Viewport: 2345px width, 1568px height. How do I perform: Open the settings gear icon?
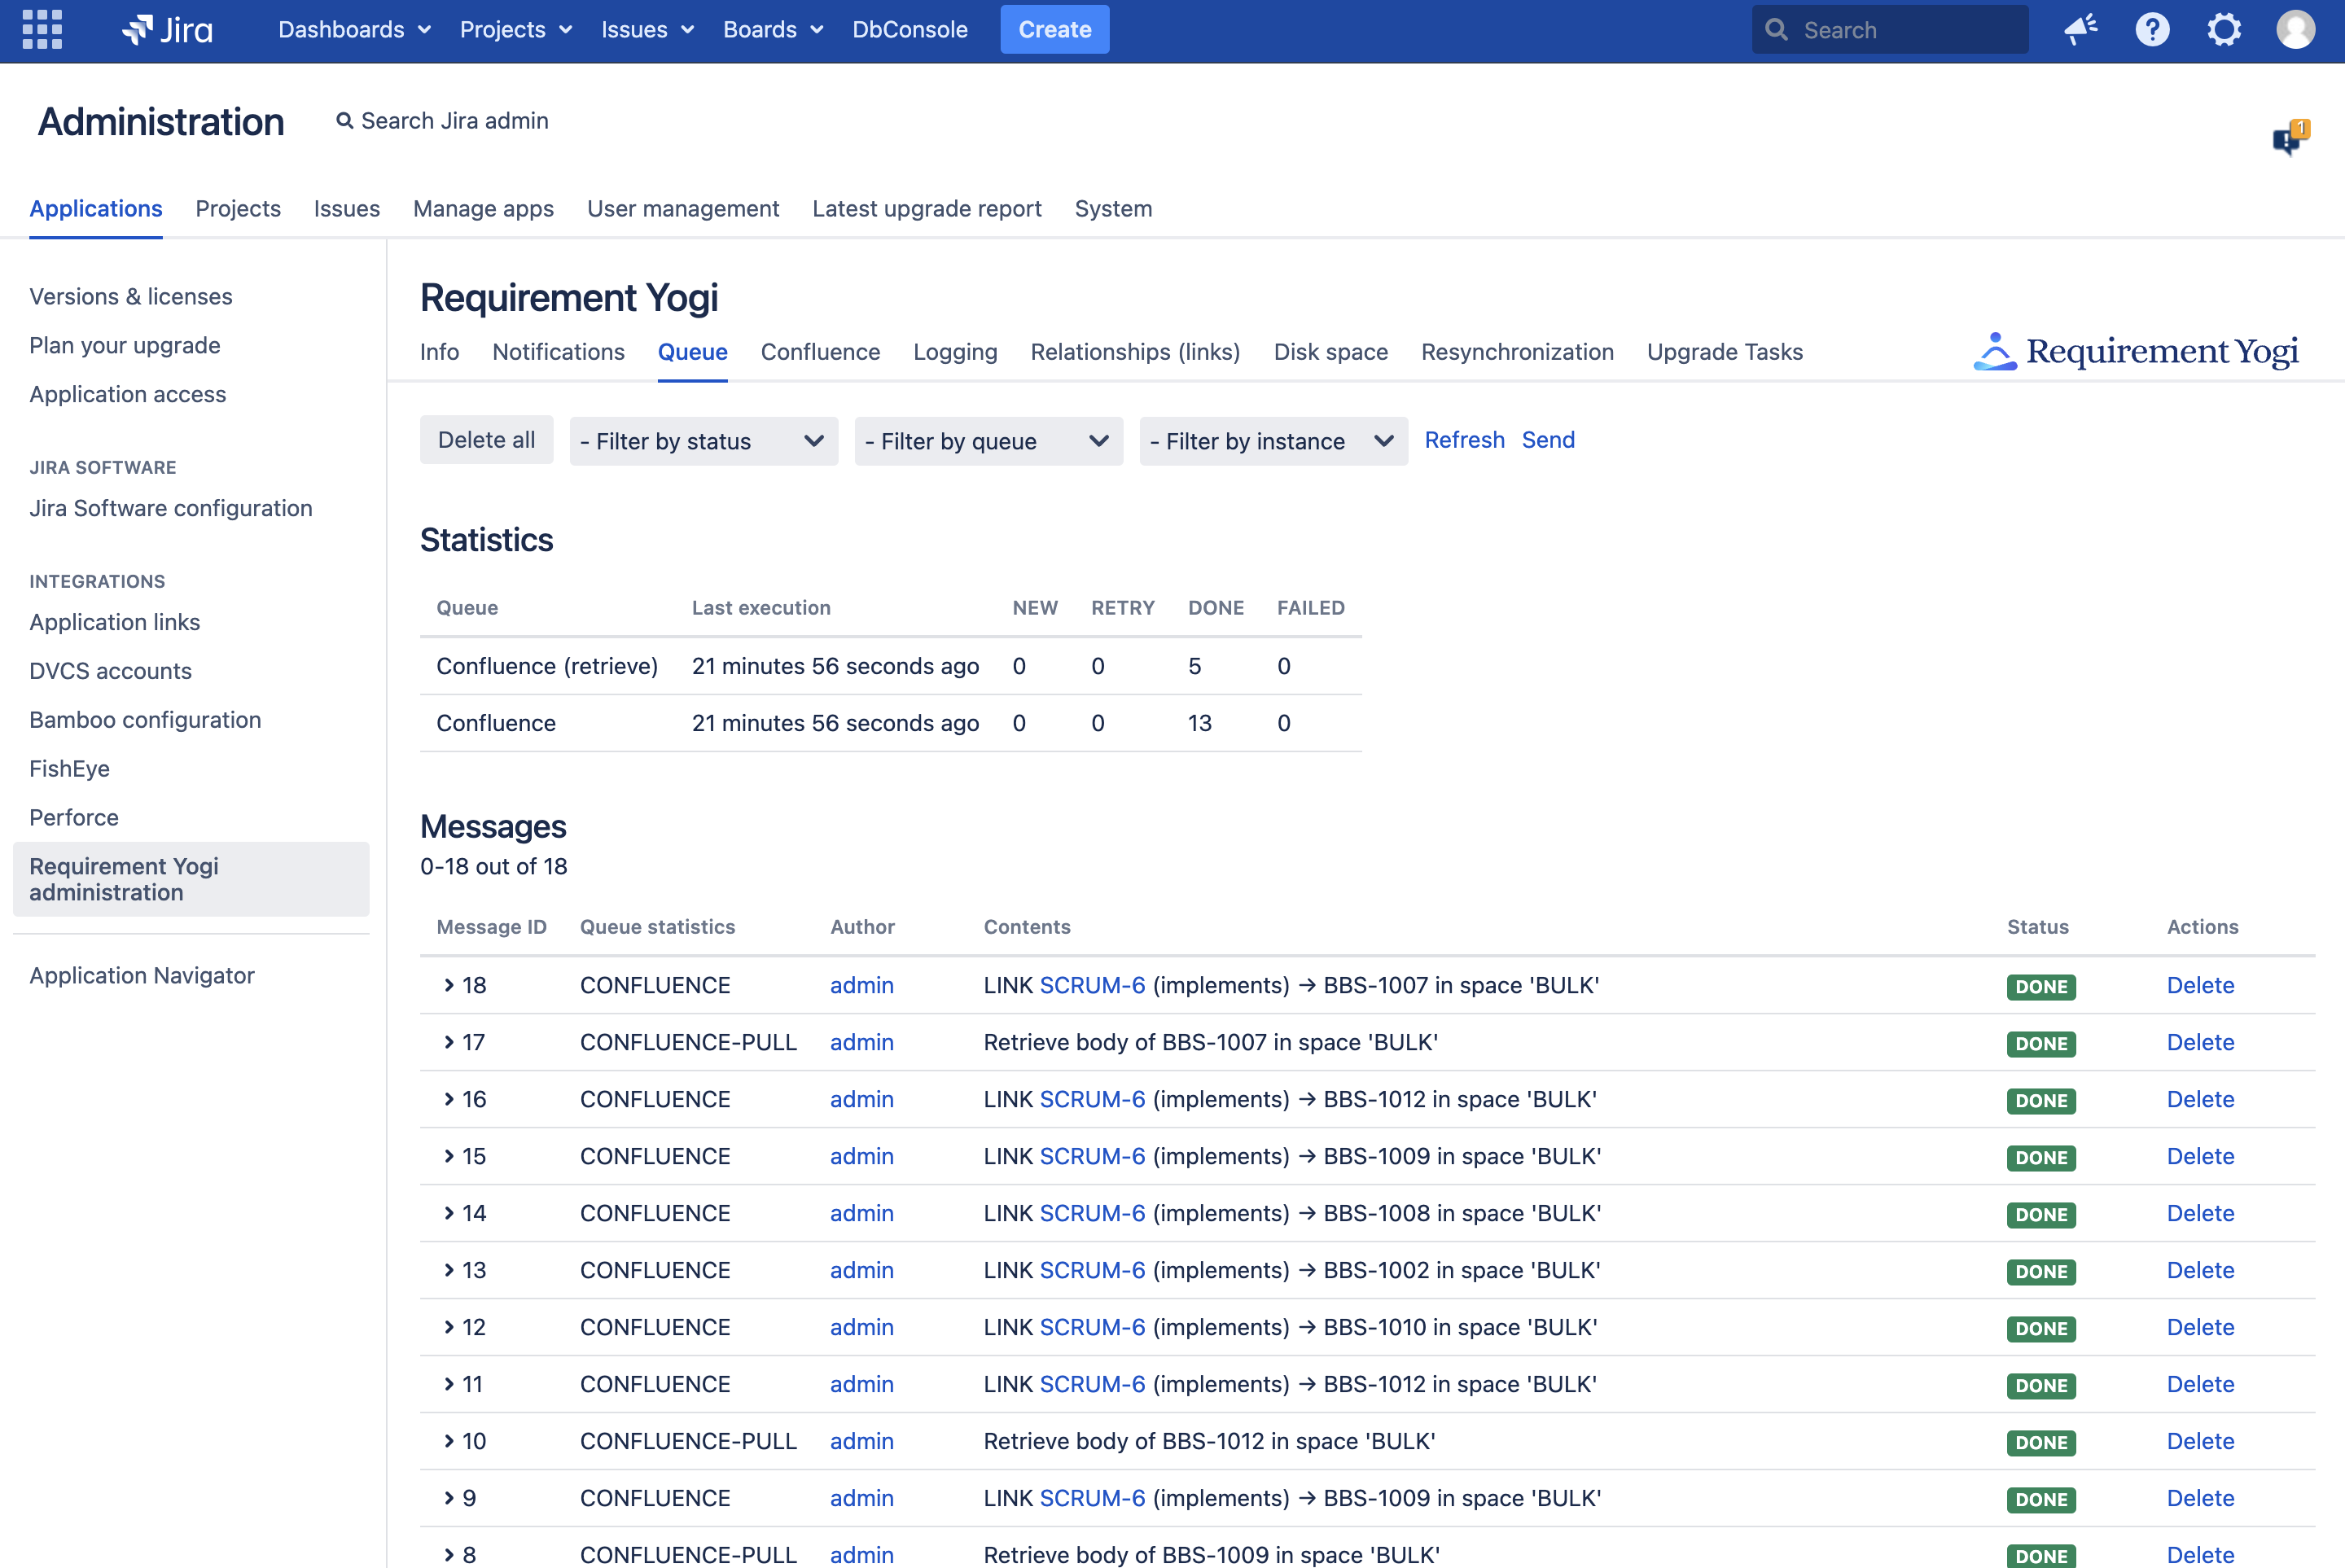click(x=2224, y=30)
